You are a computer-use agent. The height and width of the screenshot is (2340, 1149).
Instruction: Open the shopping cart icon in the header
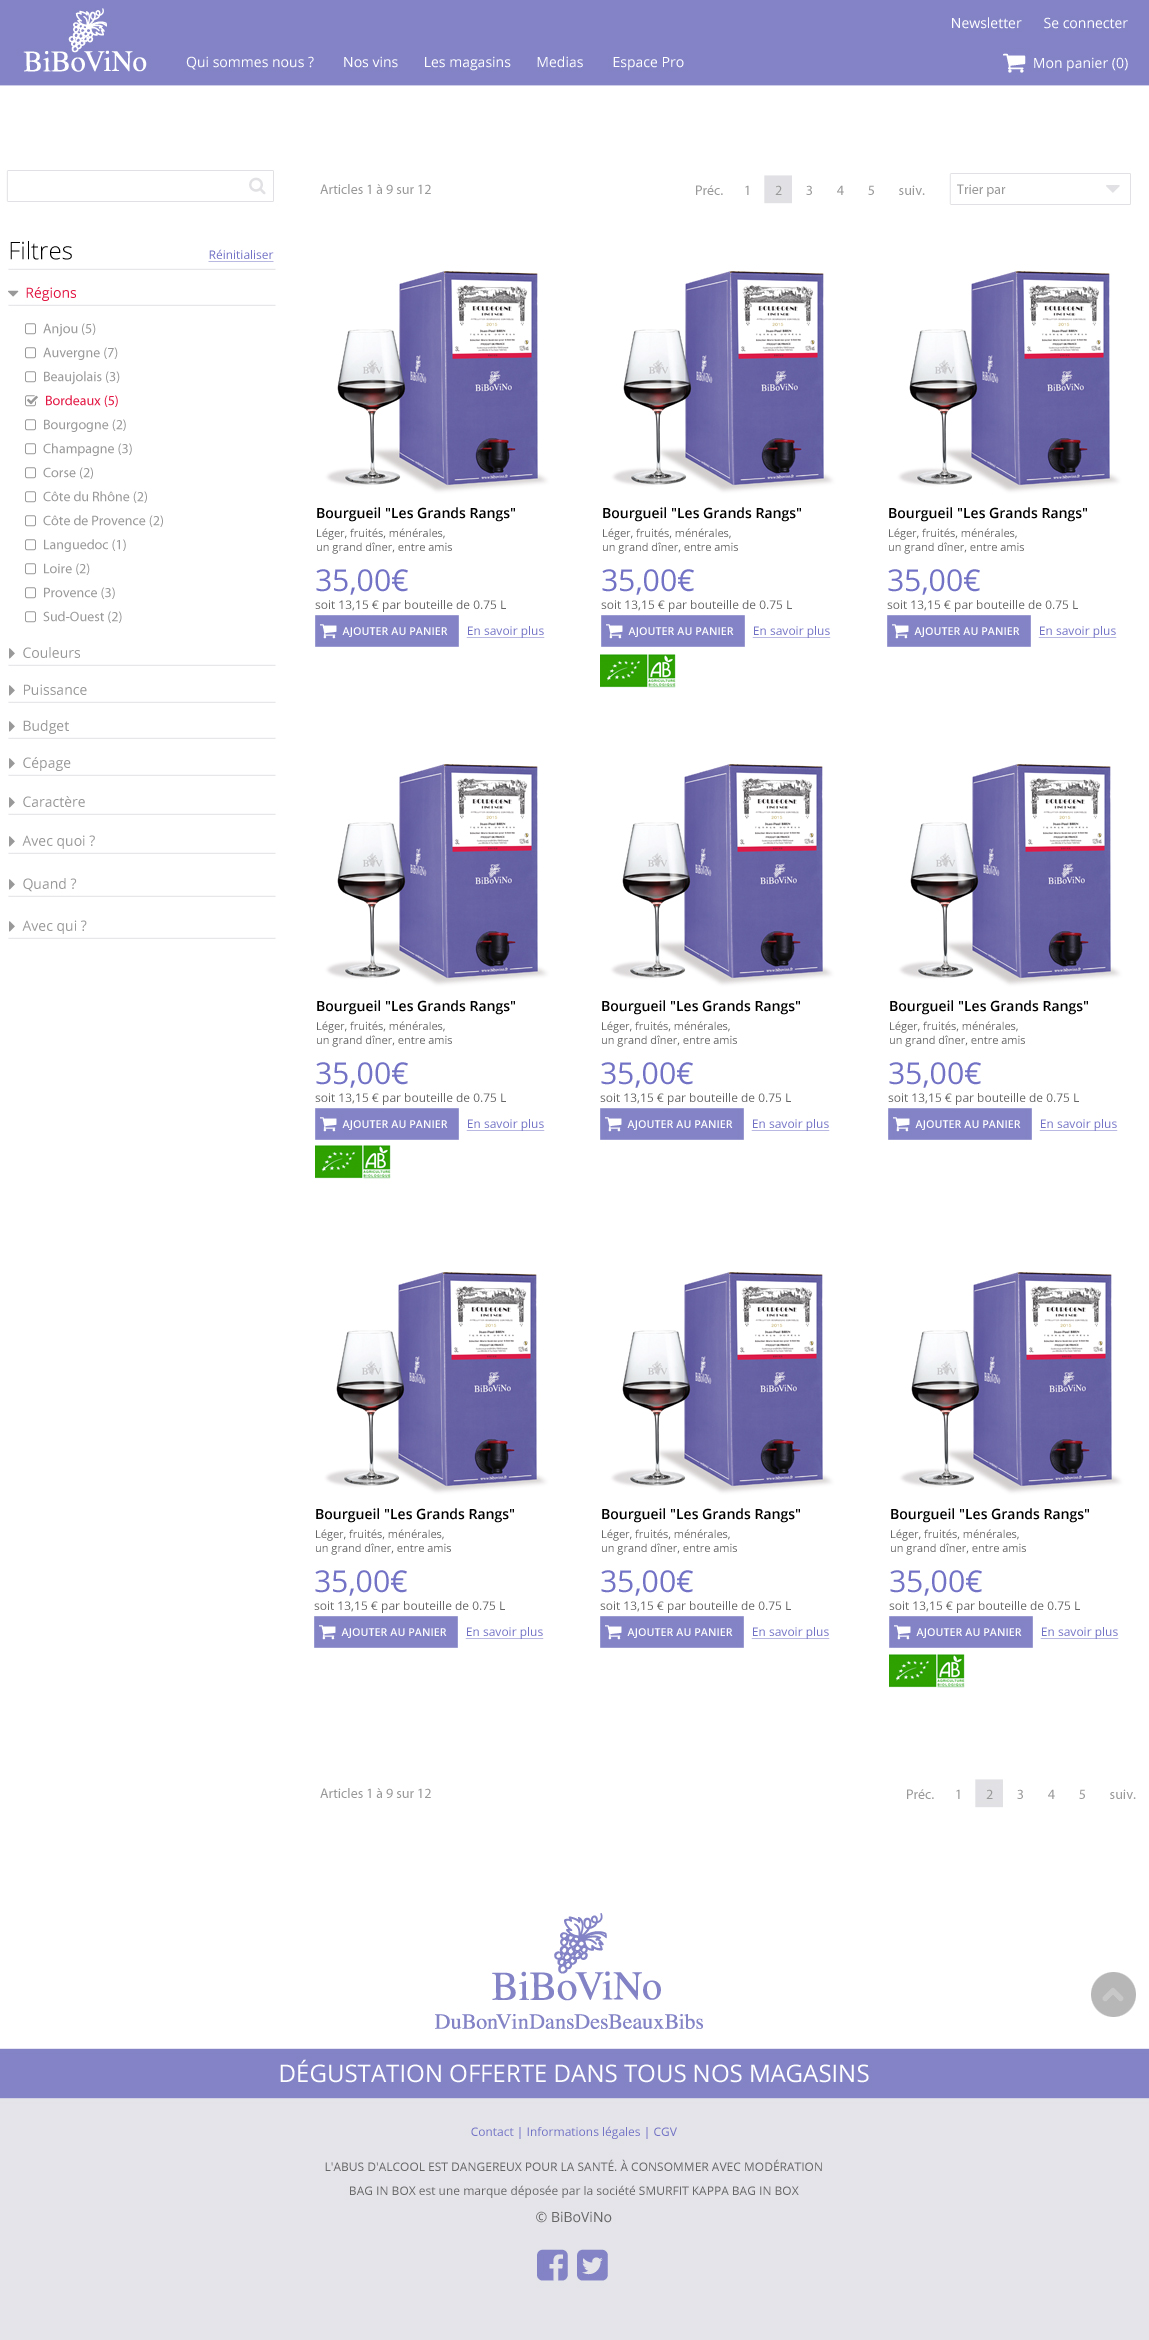tap(1014, 63)
